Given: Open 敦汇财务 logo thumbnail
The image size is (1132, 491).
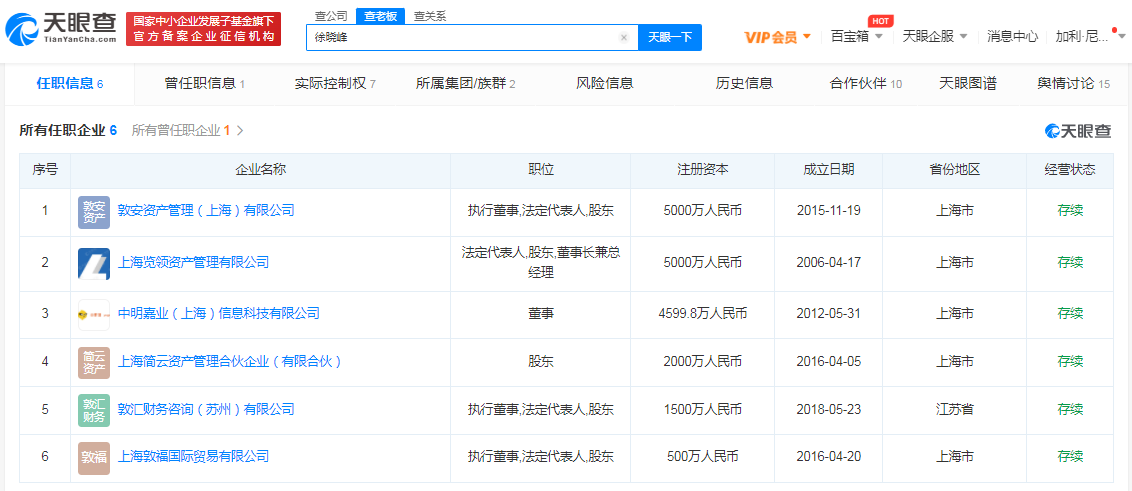Looking at the screenshot, I should click(94, 410).
